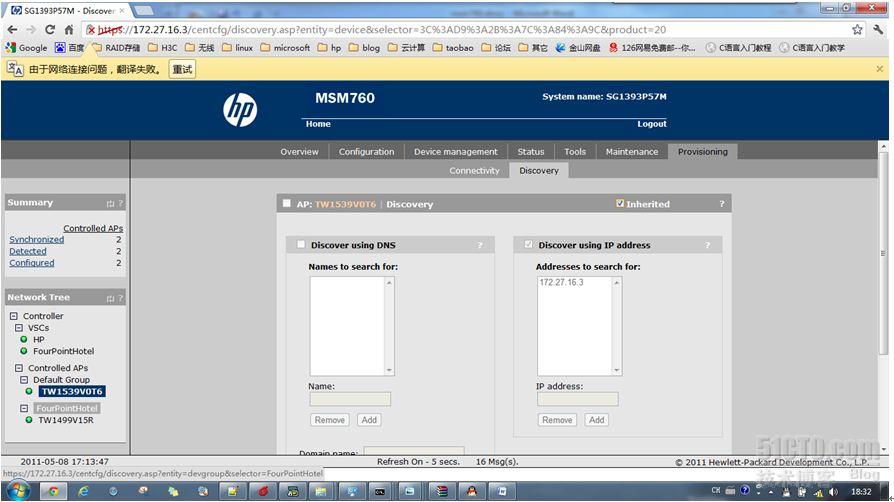Select 172.27.16.3 in addresses list
Viewport: 894px width, 502px height.
[562, 282]
